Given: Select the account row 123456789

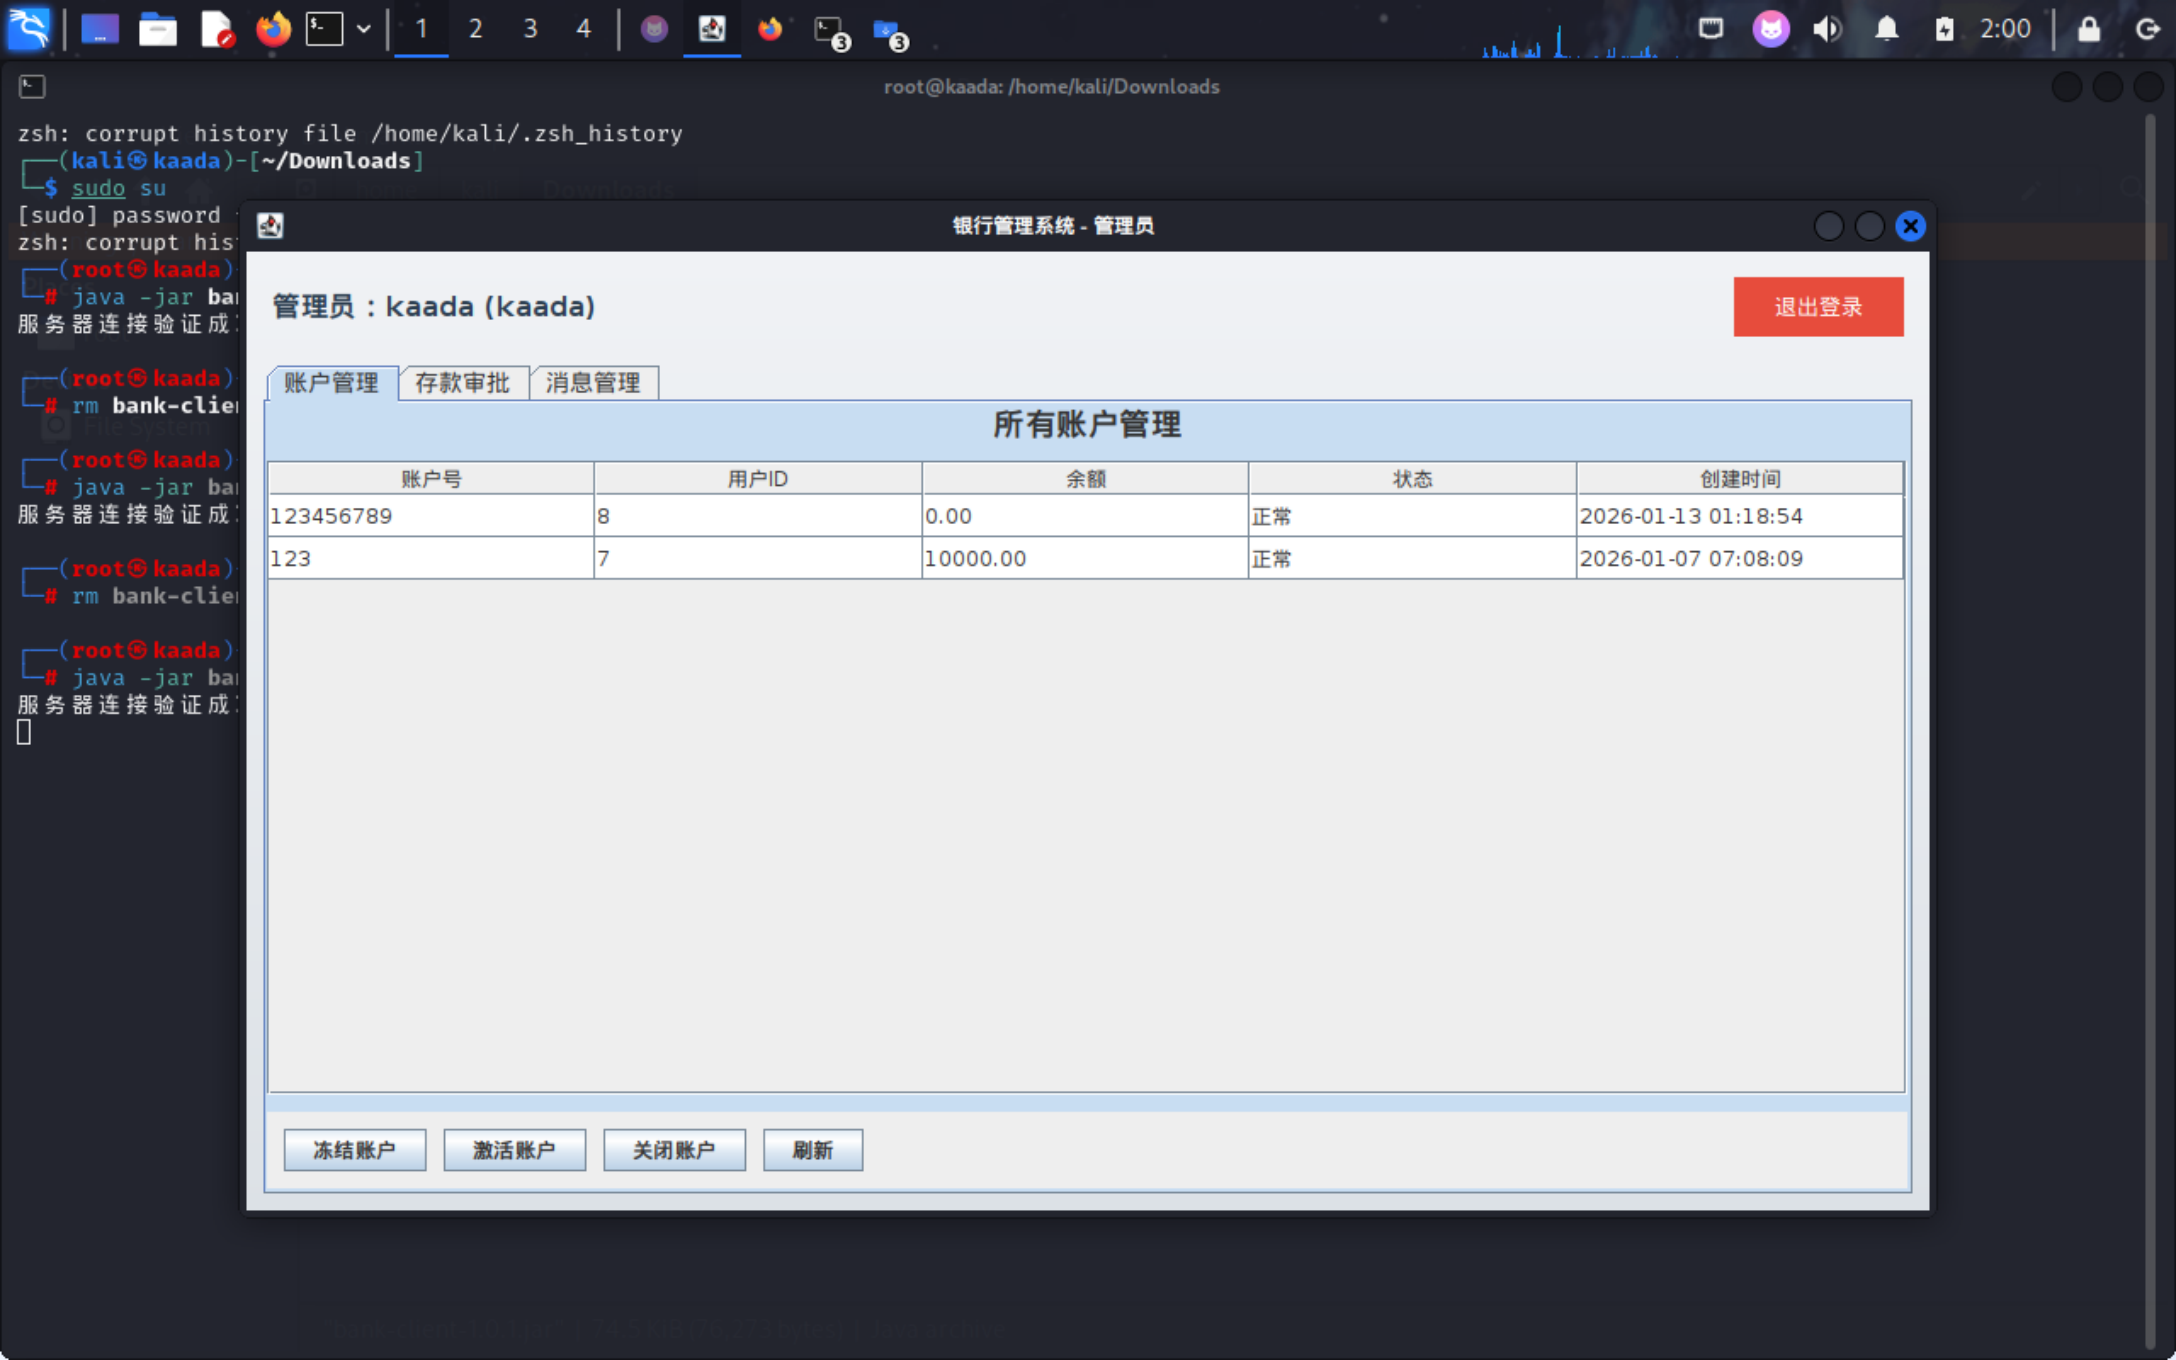Looking at the screenshot, I should pos(430,516).
